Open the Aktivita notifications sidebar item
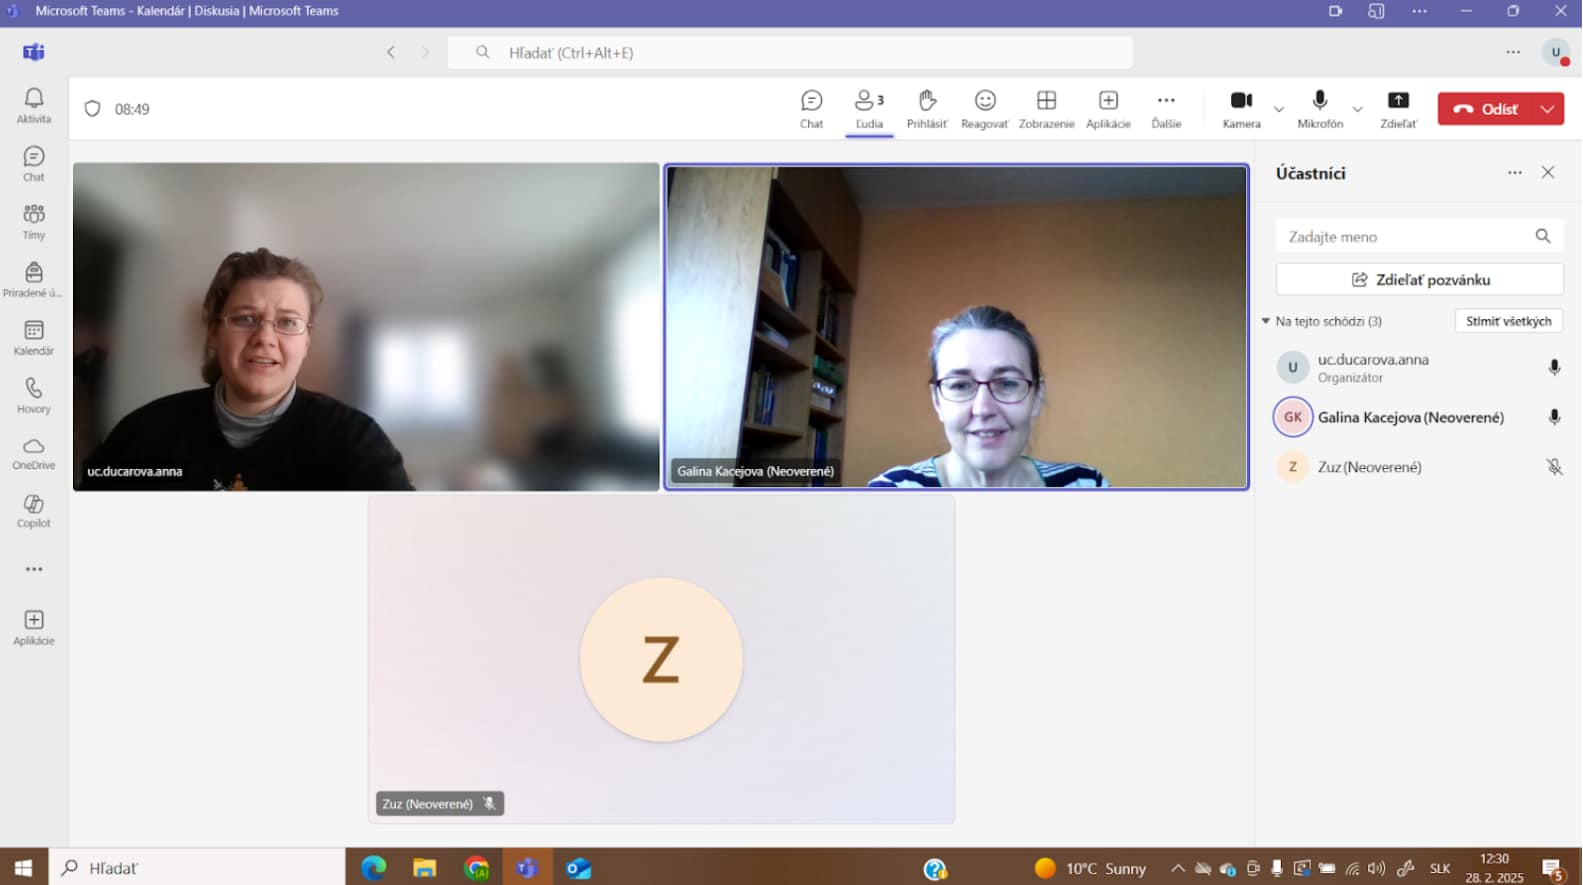Image resolution: width=1583 pixels, height=885 pixels. tap(33, 105)
